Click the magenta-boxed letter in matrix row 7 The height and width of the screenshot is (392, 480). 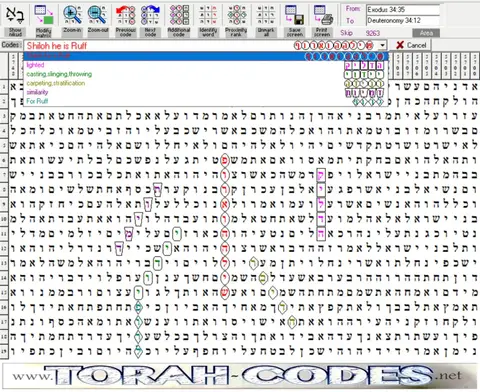click(321, 175)
